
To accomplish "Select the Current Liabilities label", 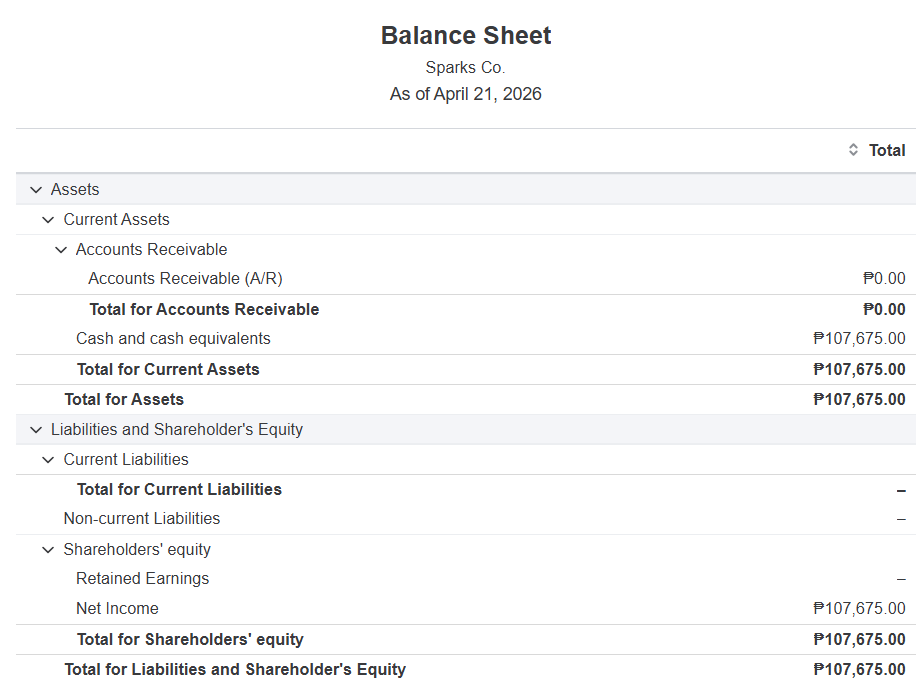I will tap(126, 460).
